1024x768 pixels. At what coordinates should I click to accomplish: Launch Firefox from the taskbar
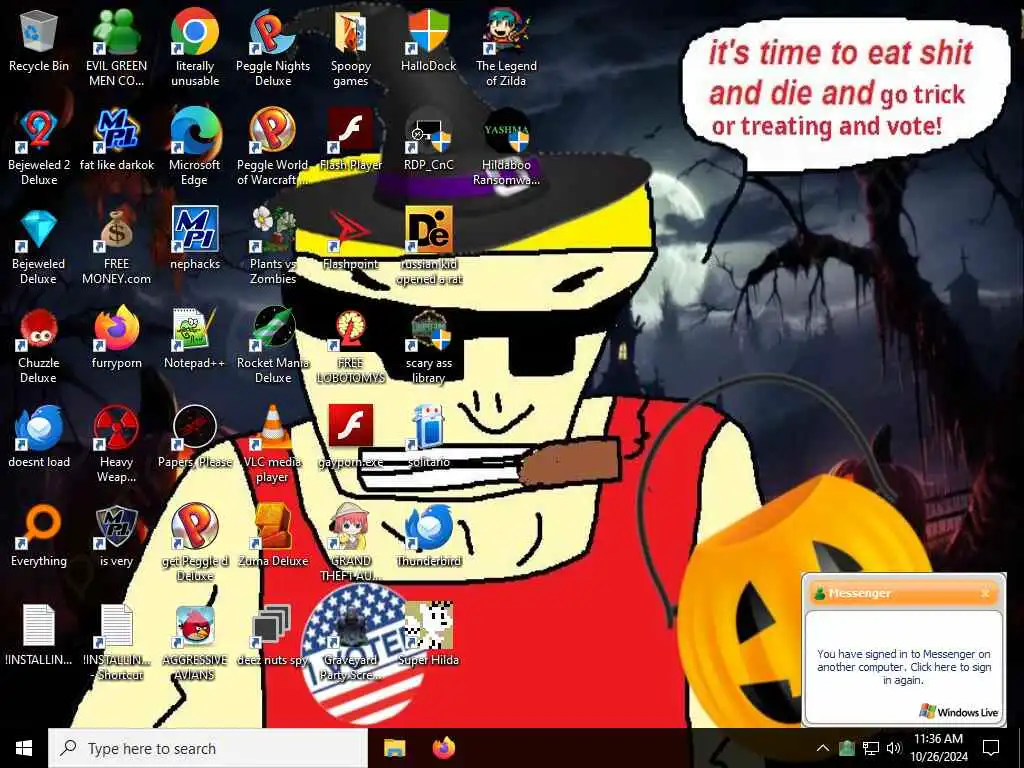(x=444, y=748)
